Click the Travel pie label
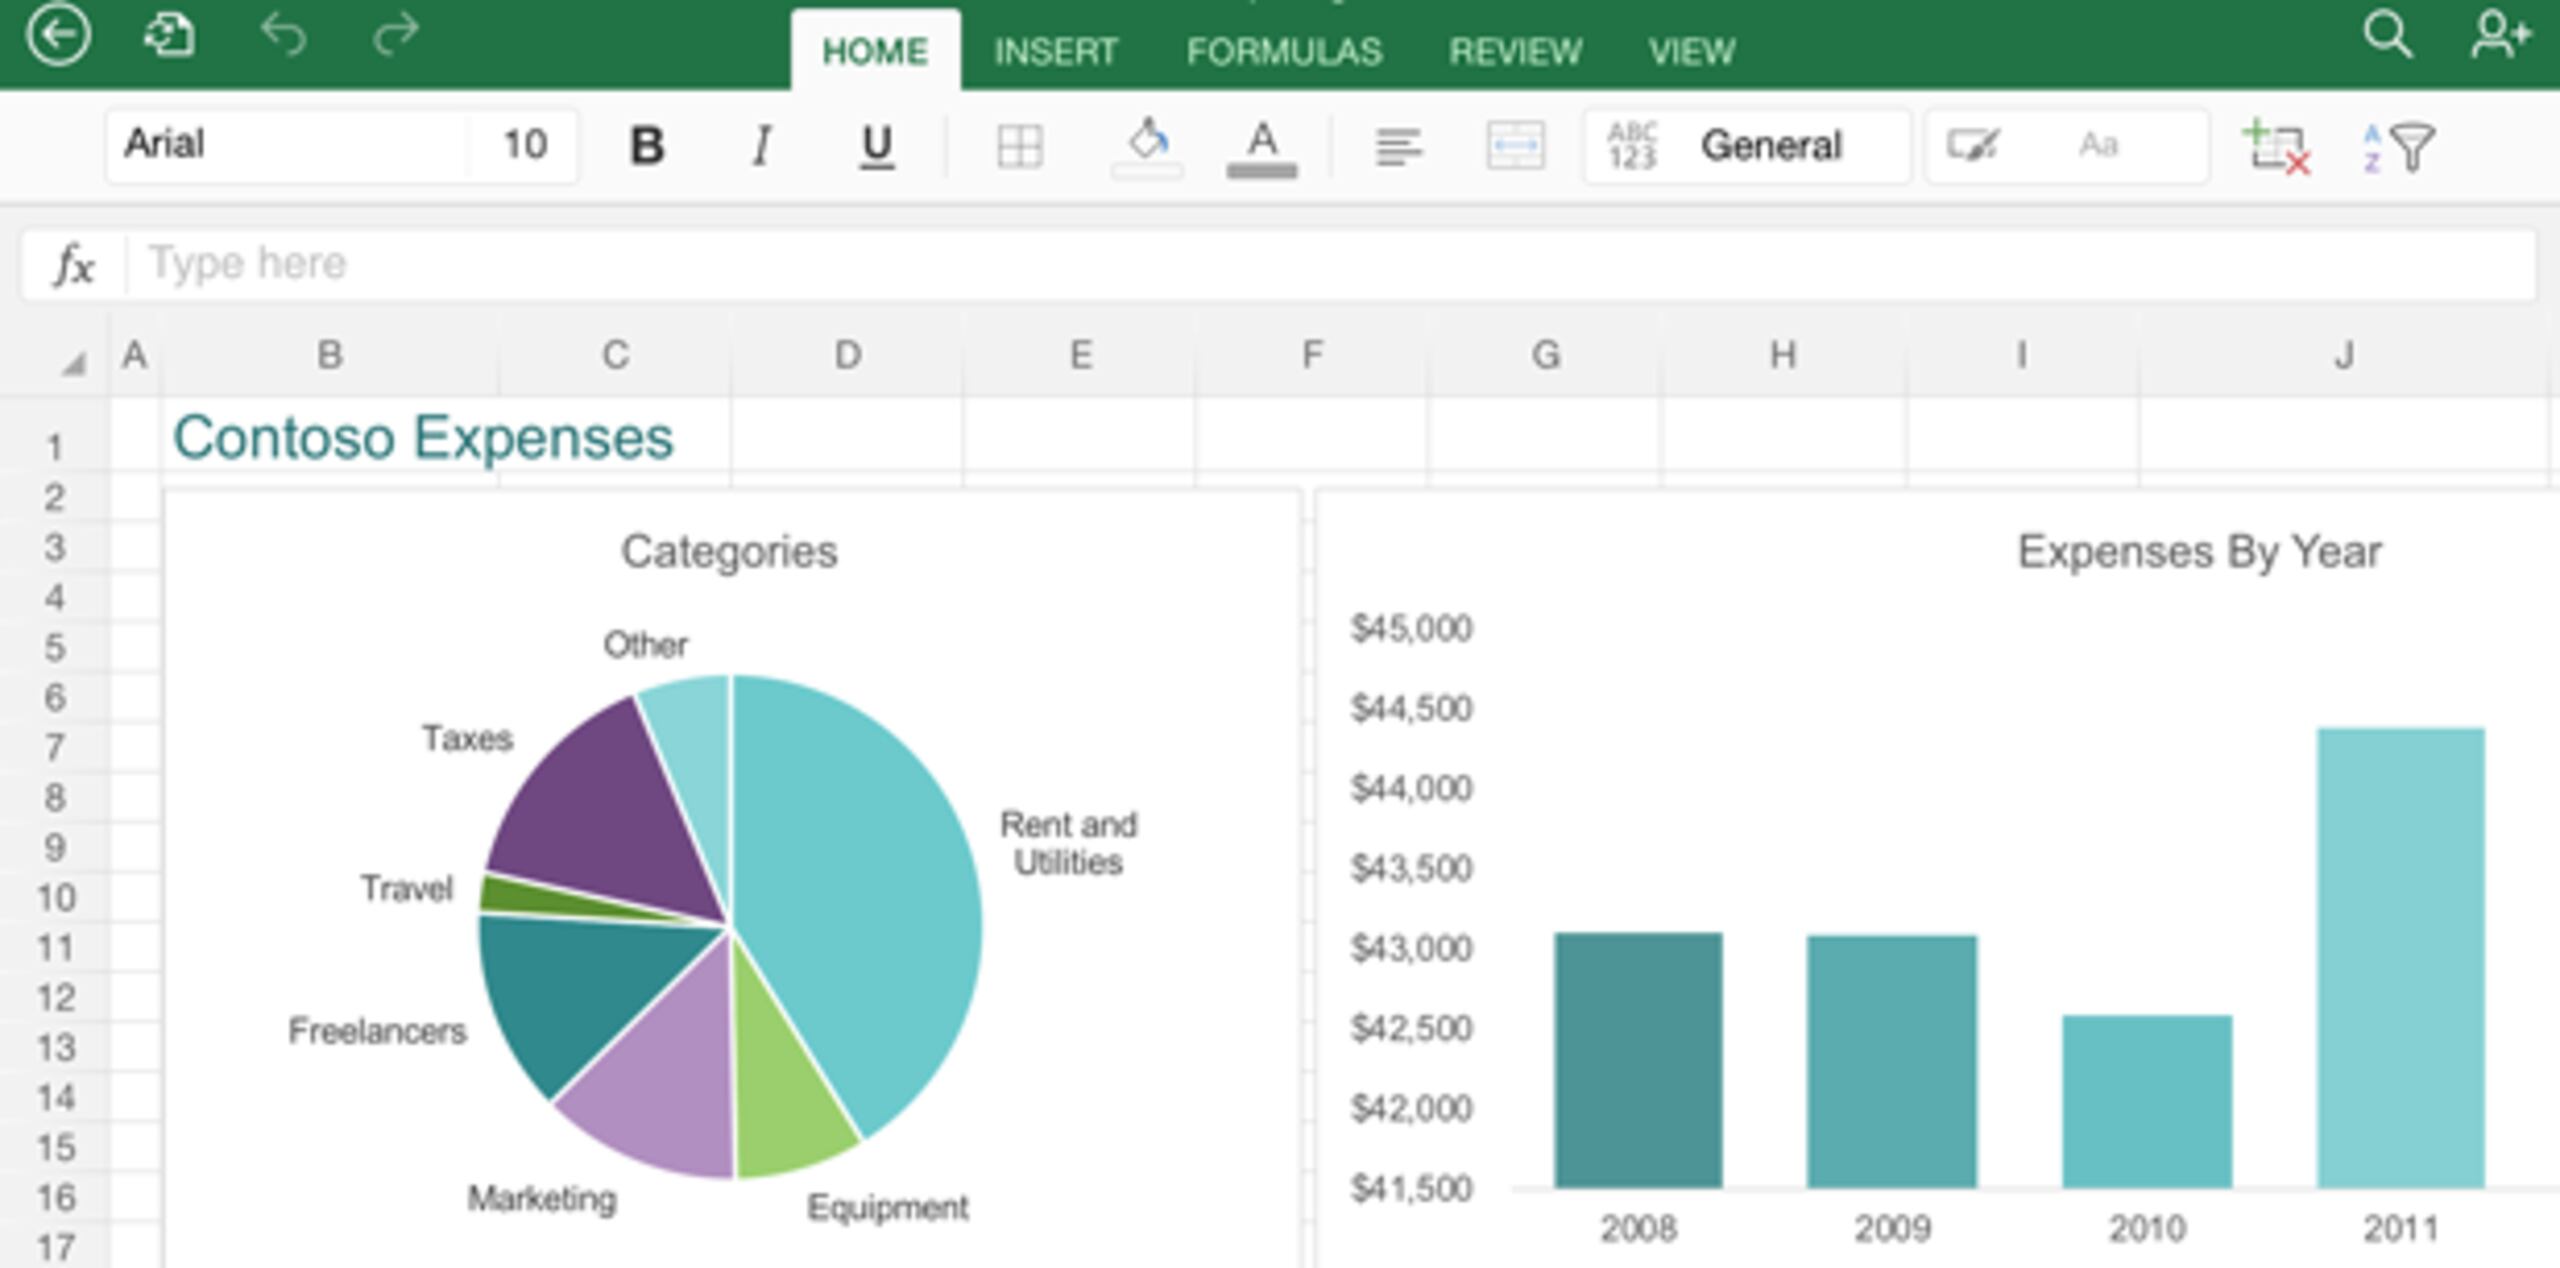2560x1268 pixels. tap(407, 888)
